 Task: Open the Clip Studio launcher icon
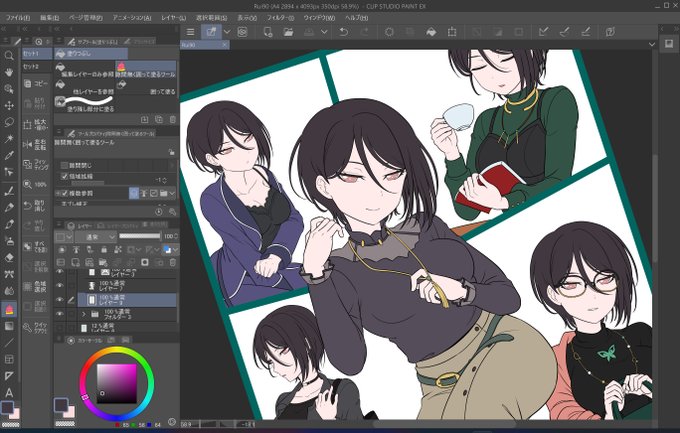pyautogui.click(x=242, y=32)
